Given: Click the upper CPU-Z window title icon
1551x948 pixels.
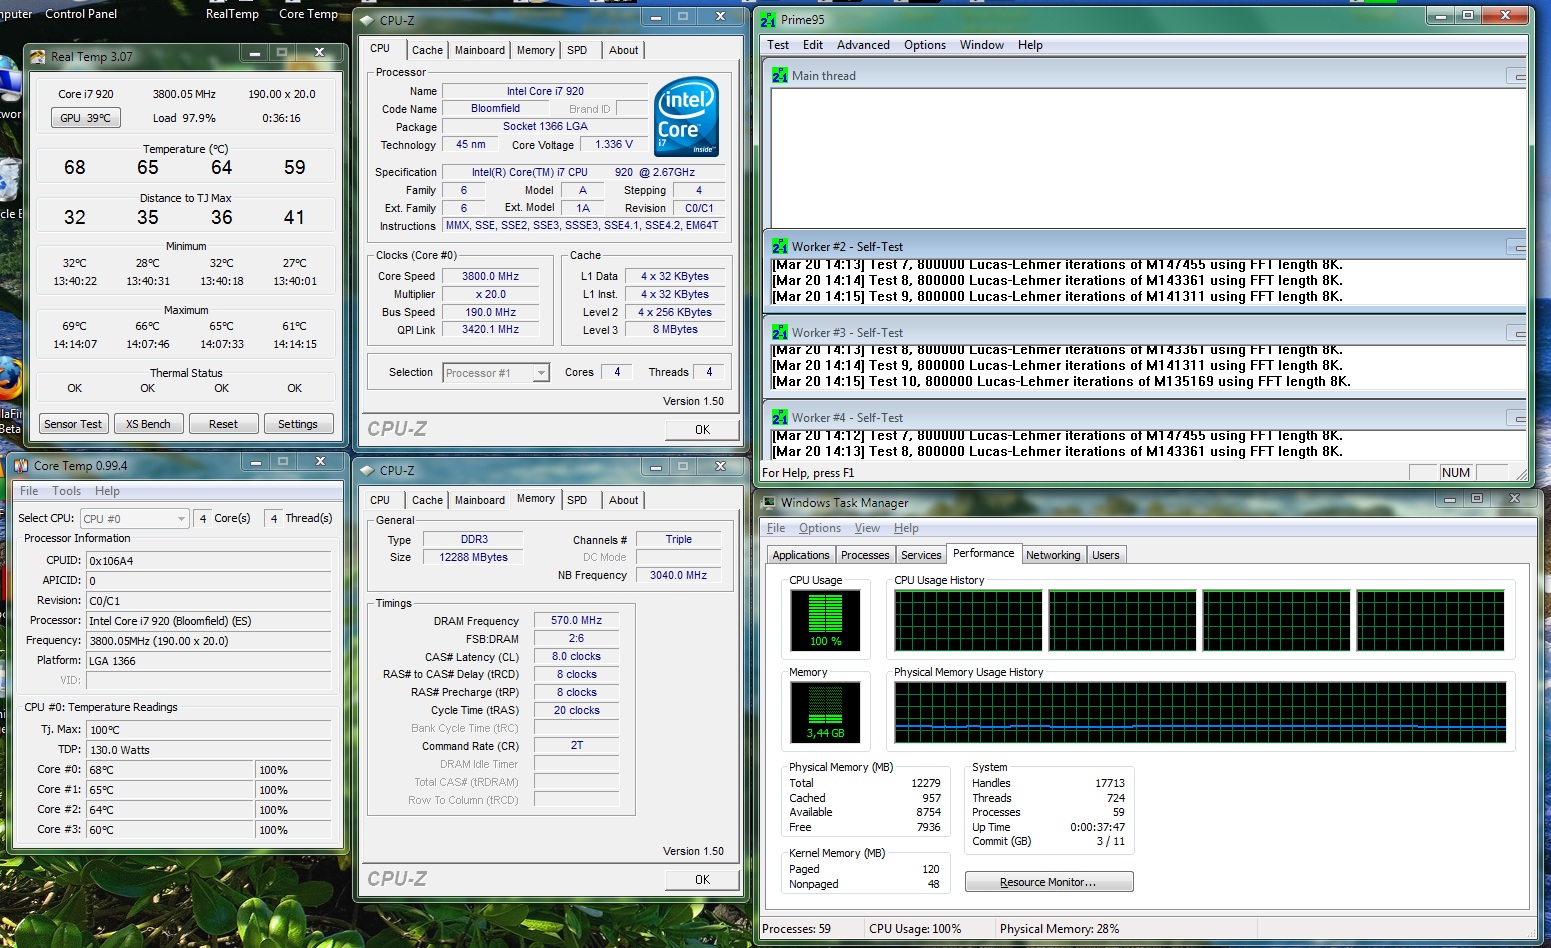Looking at the screenshot, I should click(366, 20).
